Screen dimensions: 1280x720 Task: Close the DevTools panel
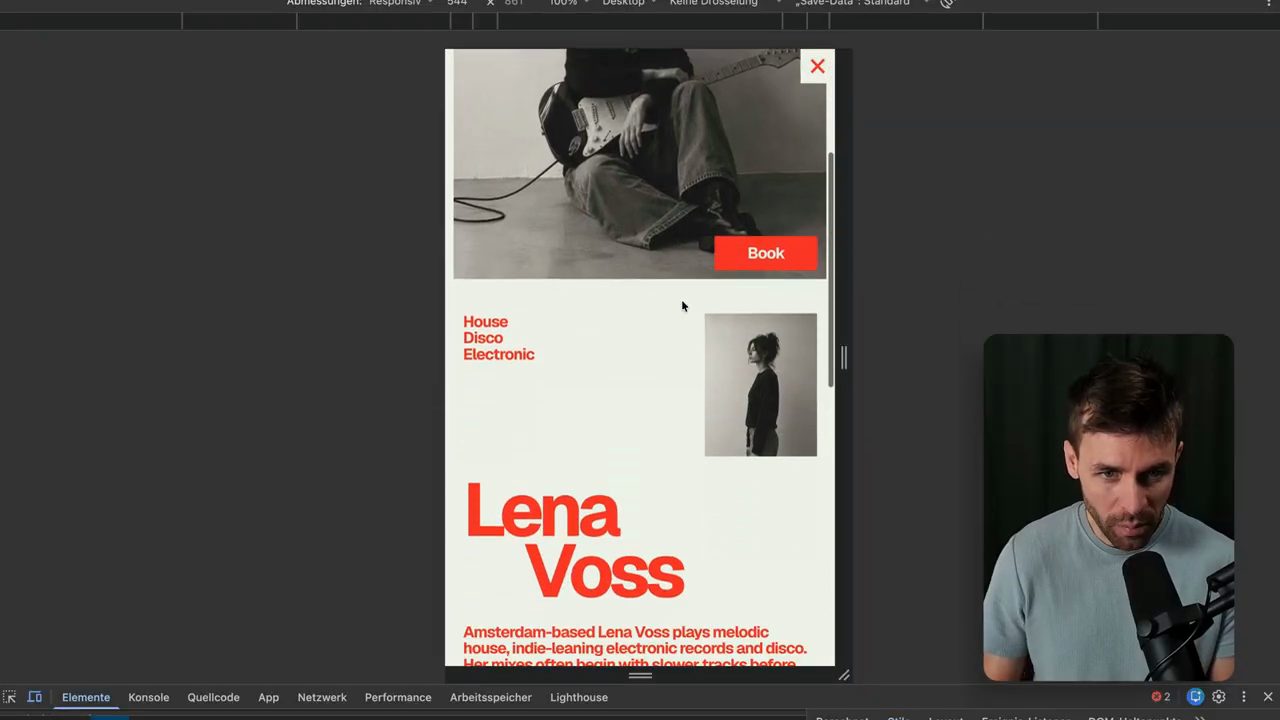1268,697
